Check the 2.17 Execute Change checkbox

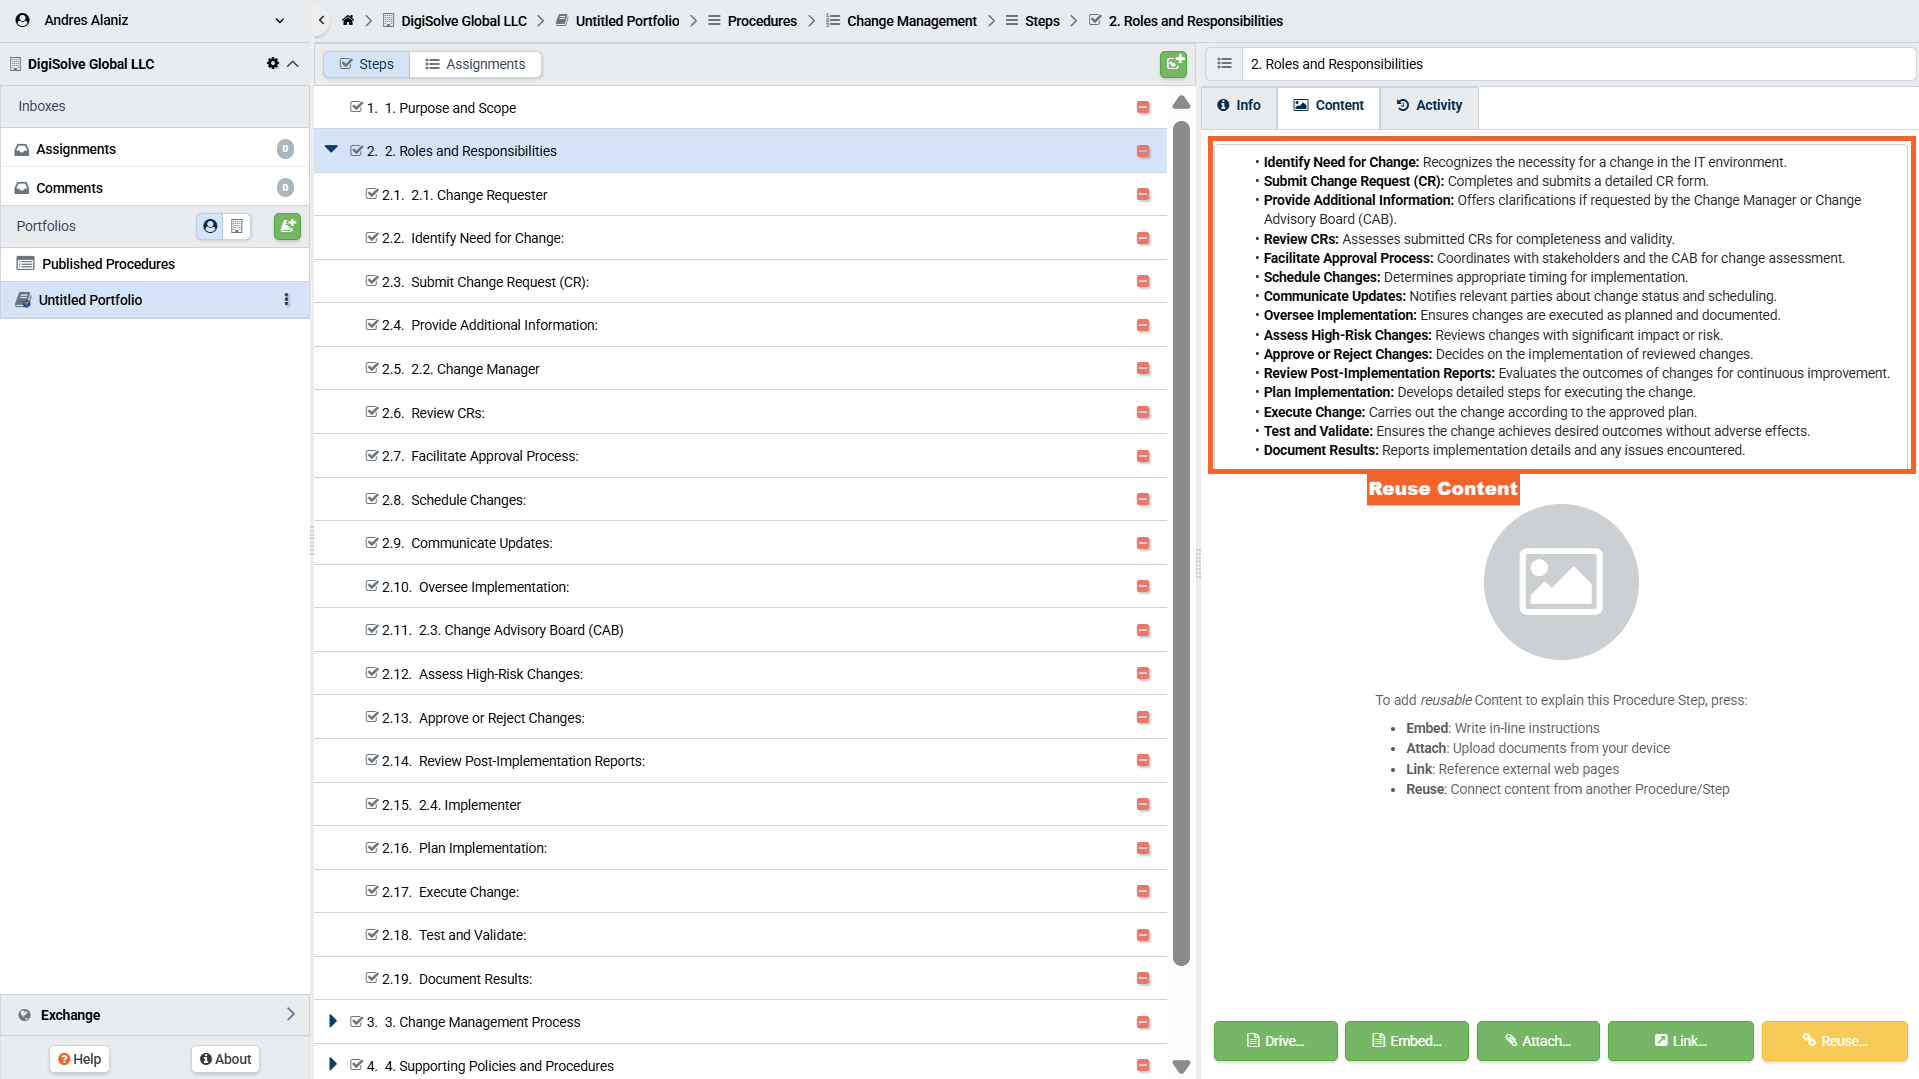372,891
